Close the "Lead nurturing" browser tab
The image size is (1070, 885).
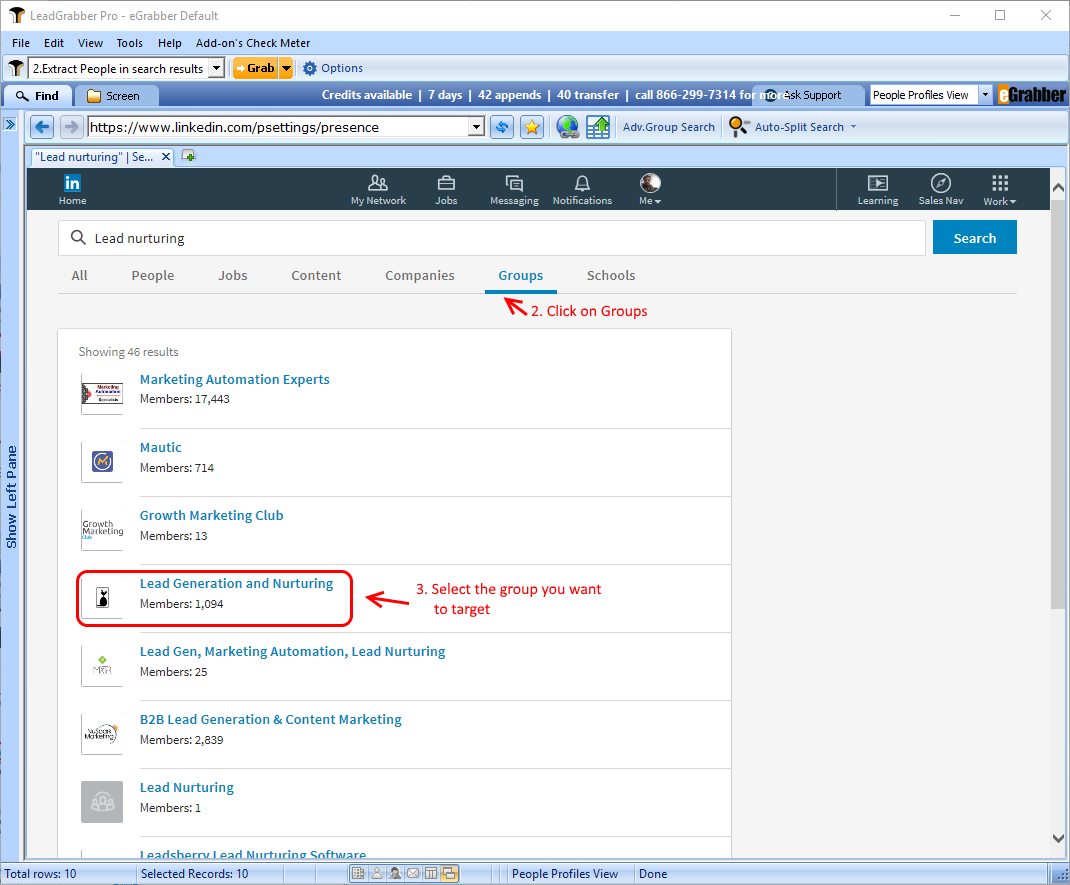pos(166,157)
